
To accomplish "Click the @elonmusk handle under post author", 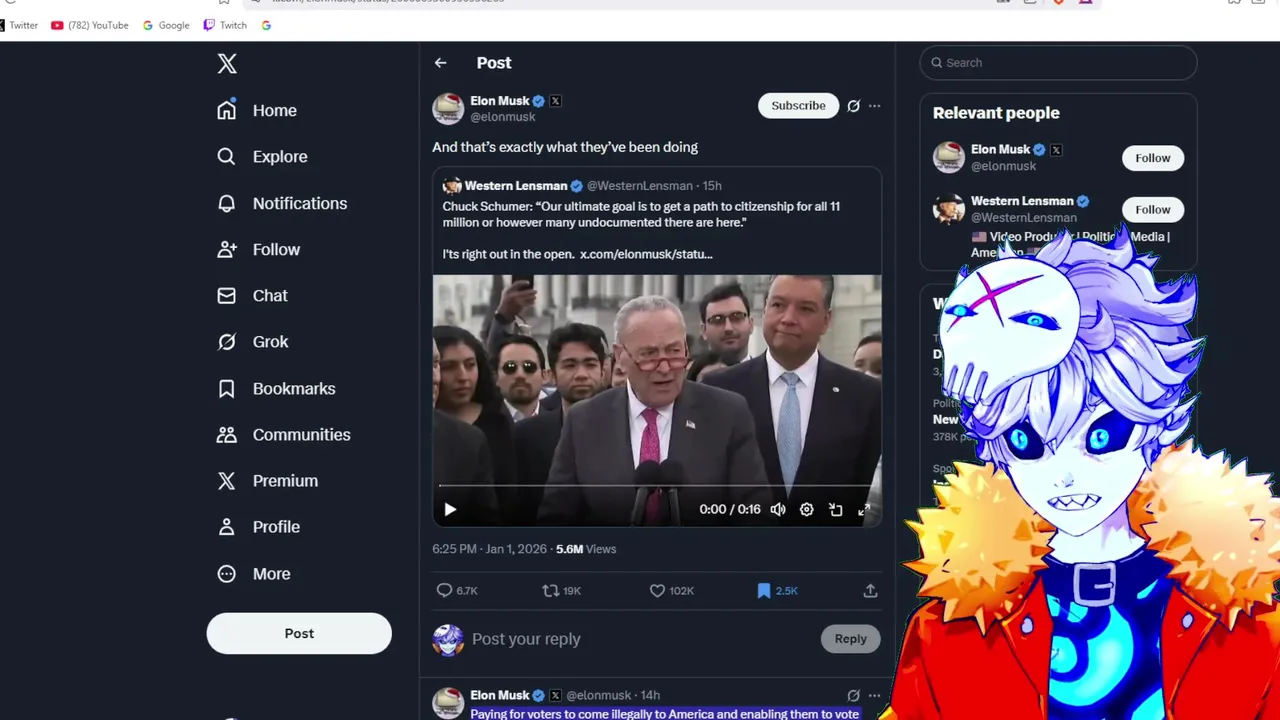I will [x=503, y=117].
